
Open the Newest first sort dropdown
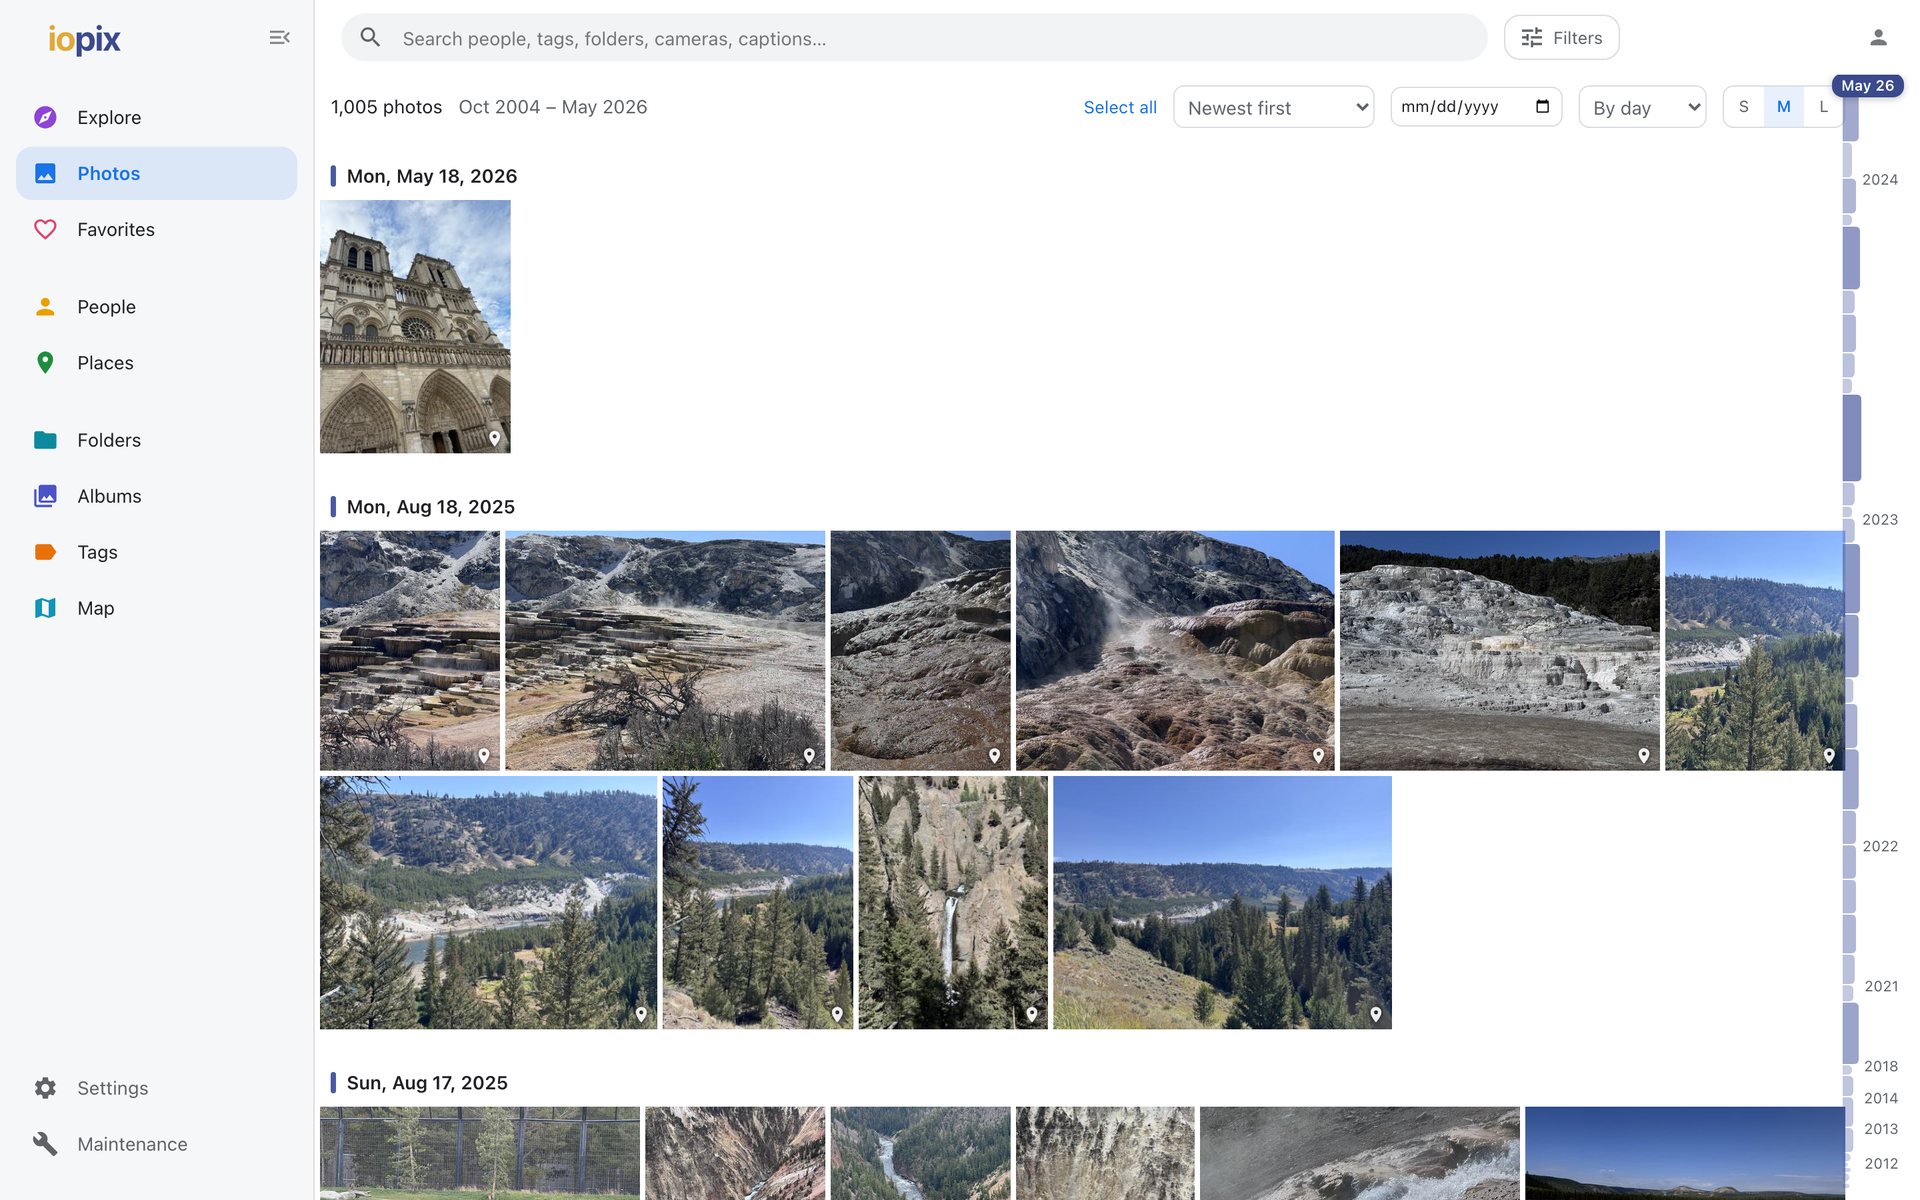coord(1273,107)
